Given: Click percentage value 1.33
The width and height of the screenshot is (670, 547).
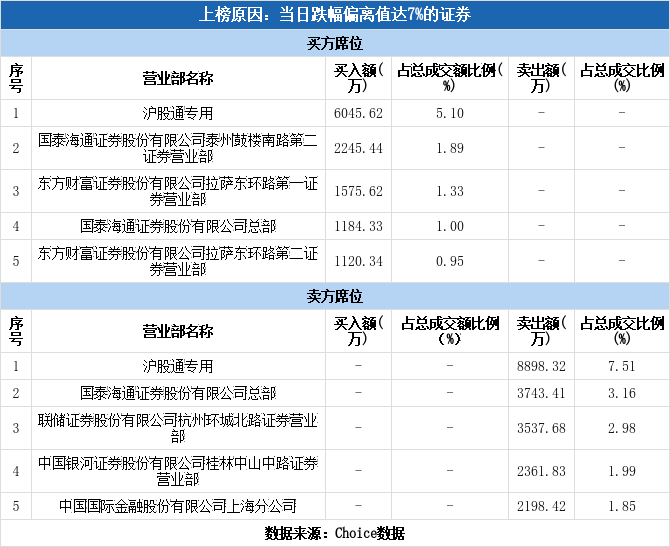Looking at the screenshot, I should tap(450, 191).
